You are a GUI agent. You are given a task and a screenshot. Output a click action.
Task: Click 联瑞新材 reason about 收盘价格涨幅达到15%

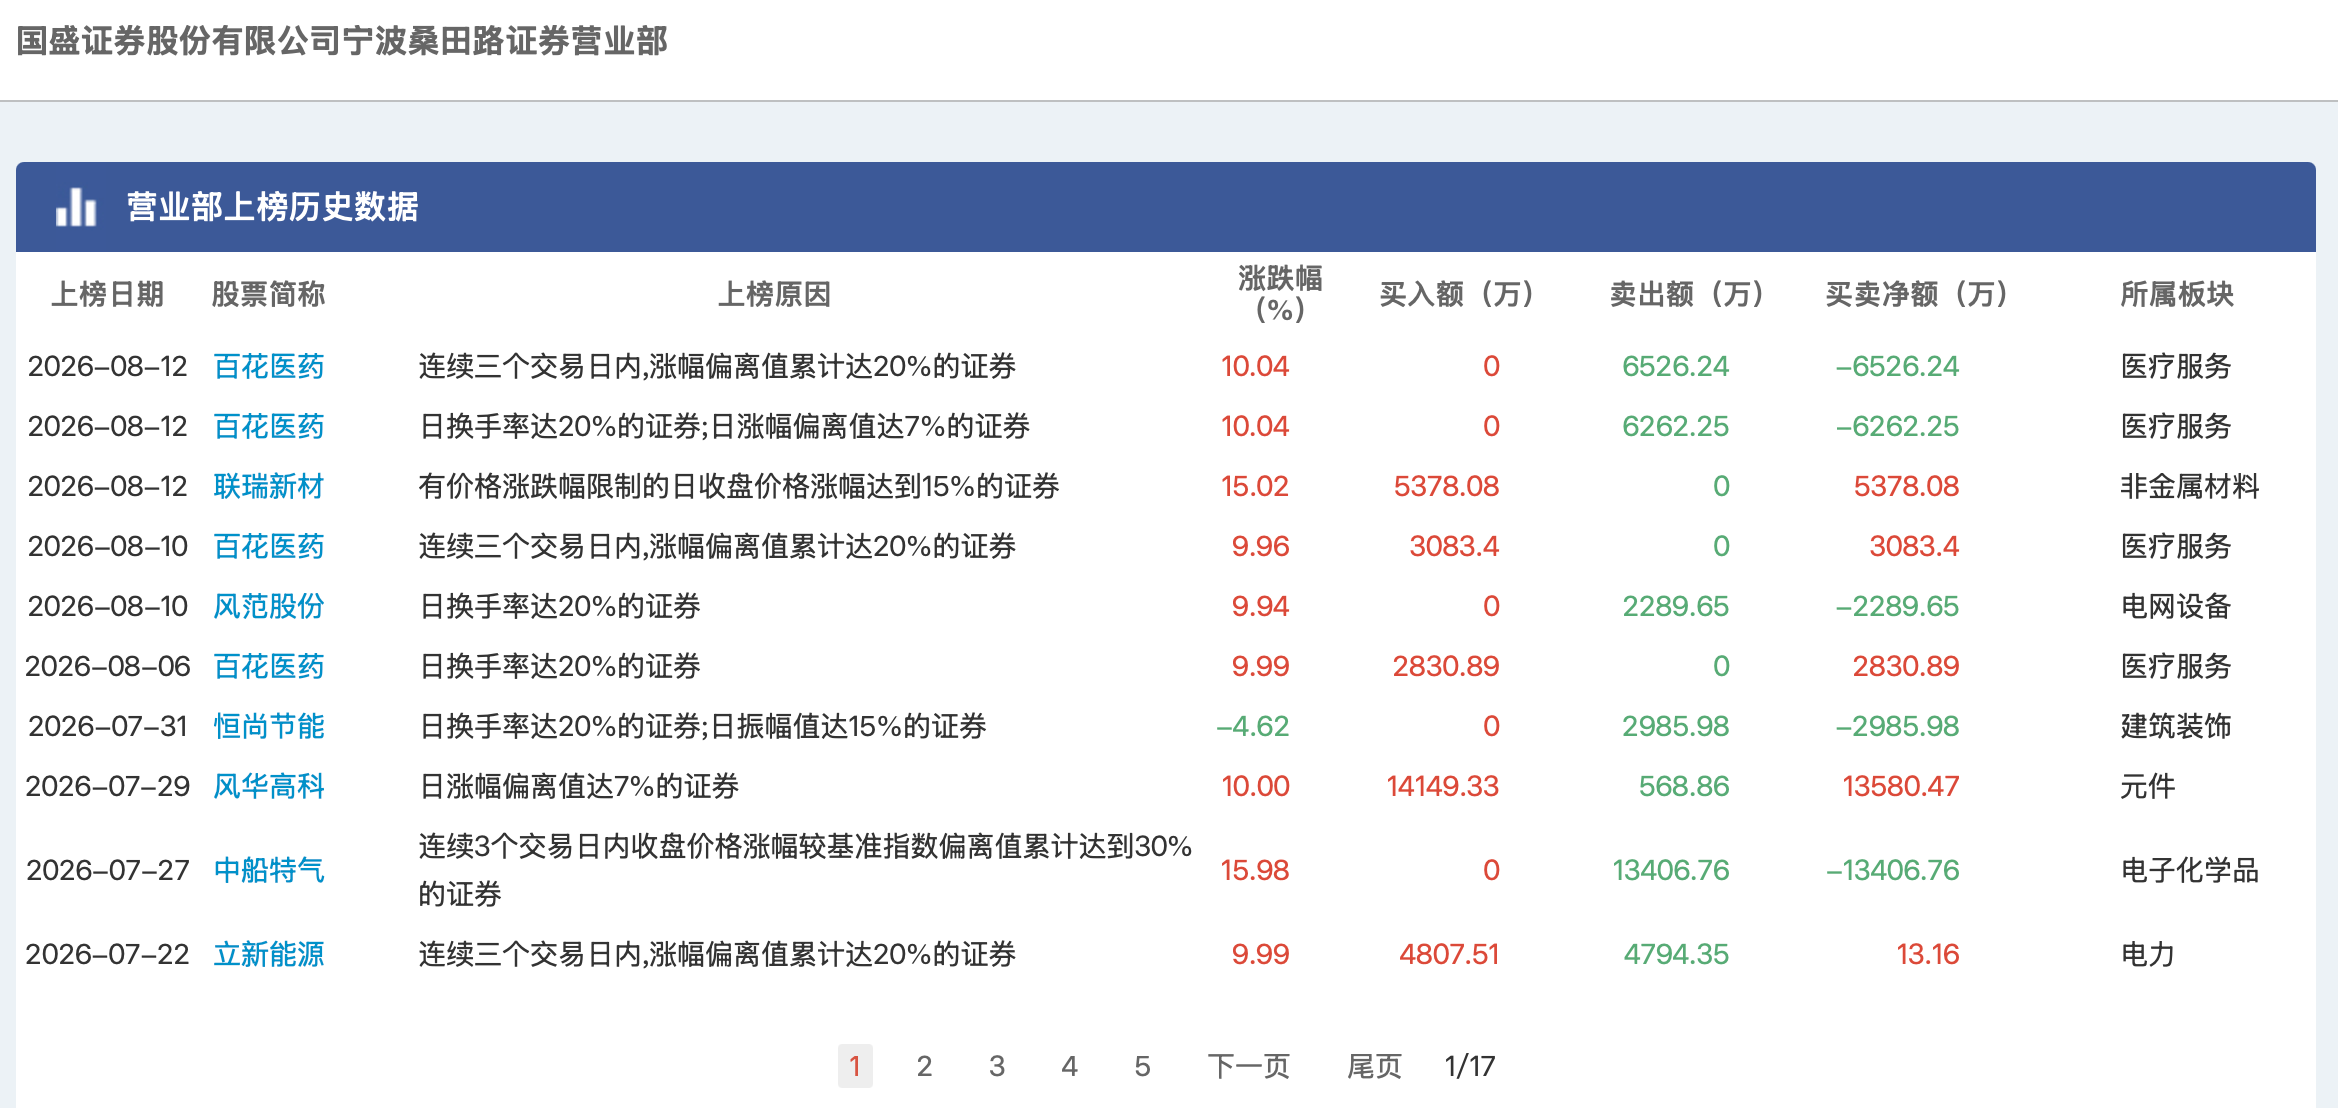point(739,486)
